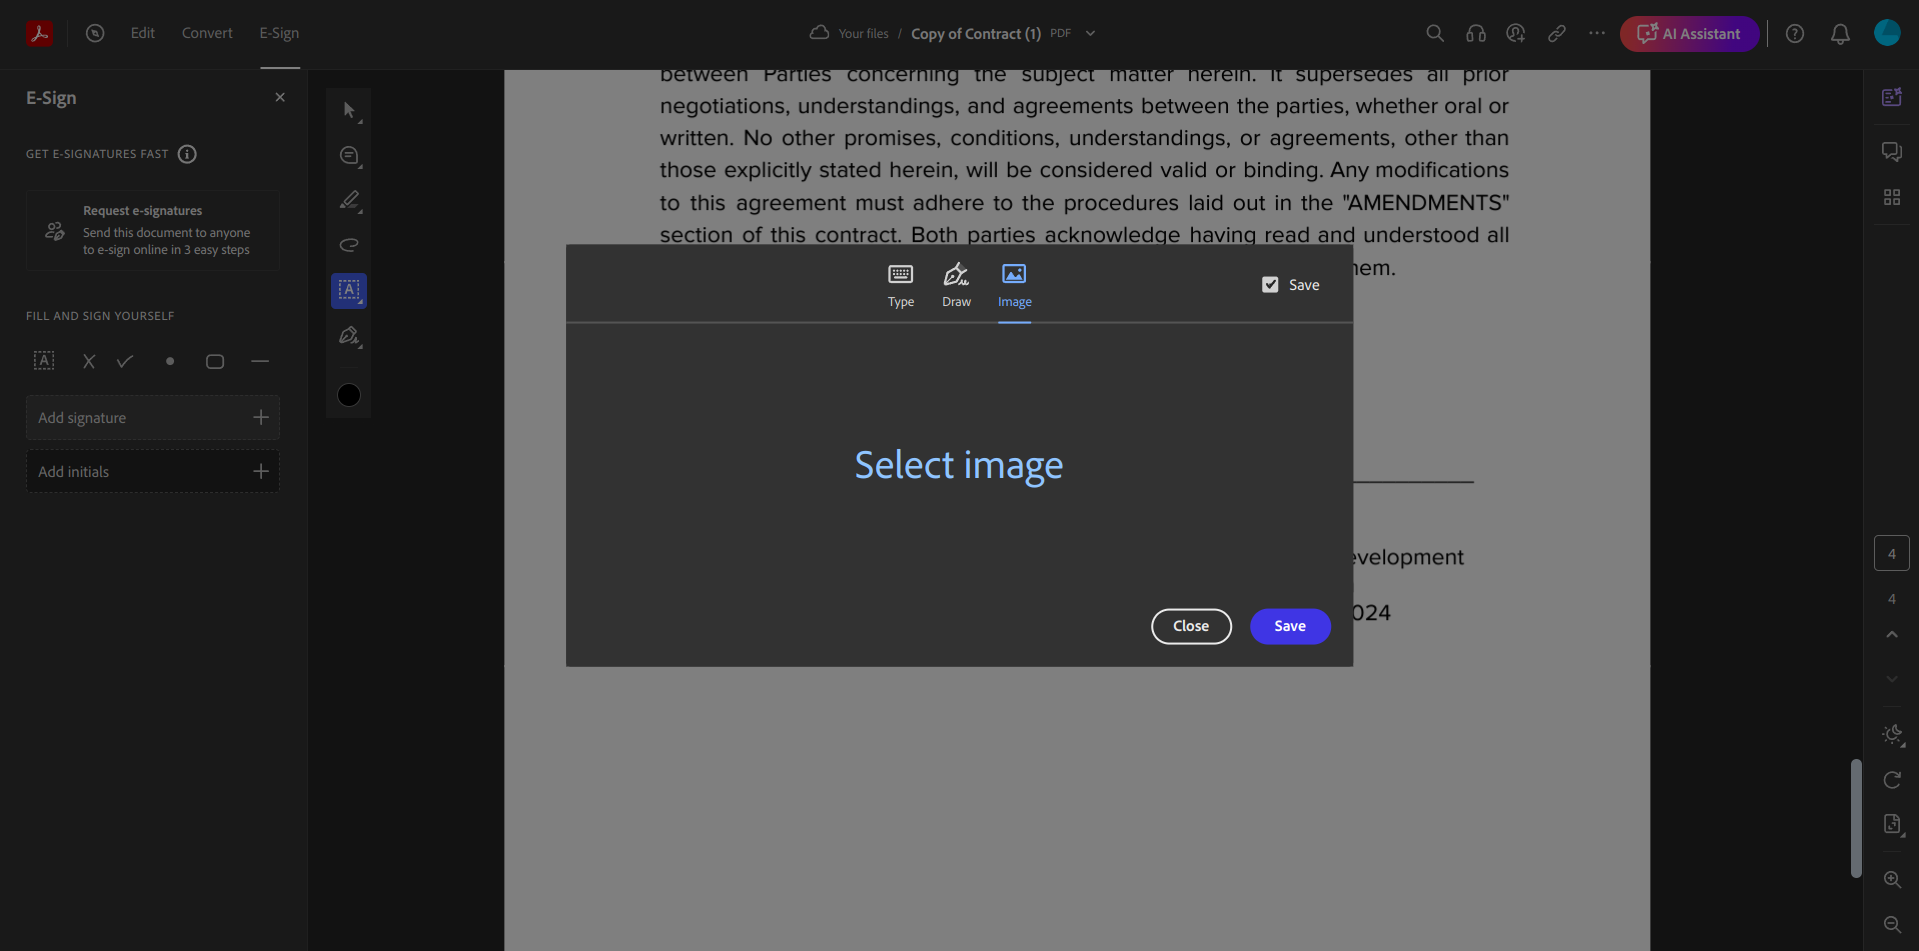Click the share with others icon
The height and width of the screenshot is (951, 1919).
(1516, 33)
